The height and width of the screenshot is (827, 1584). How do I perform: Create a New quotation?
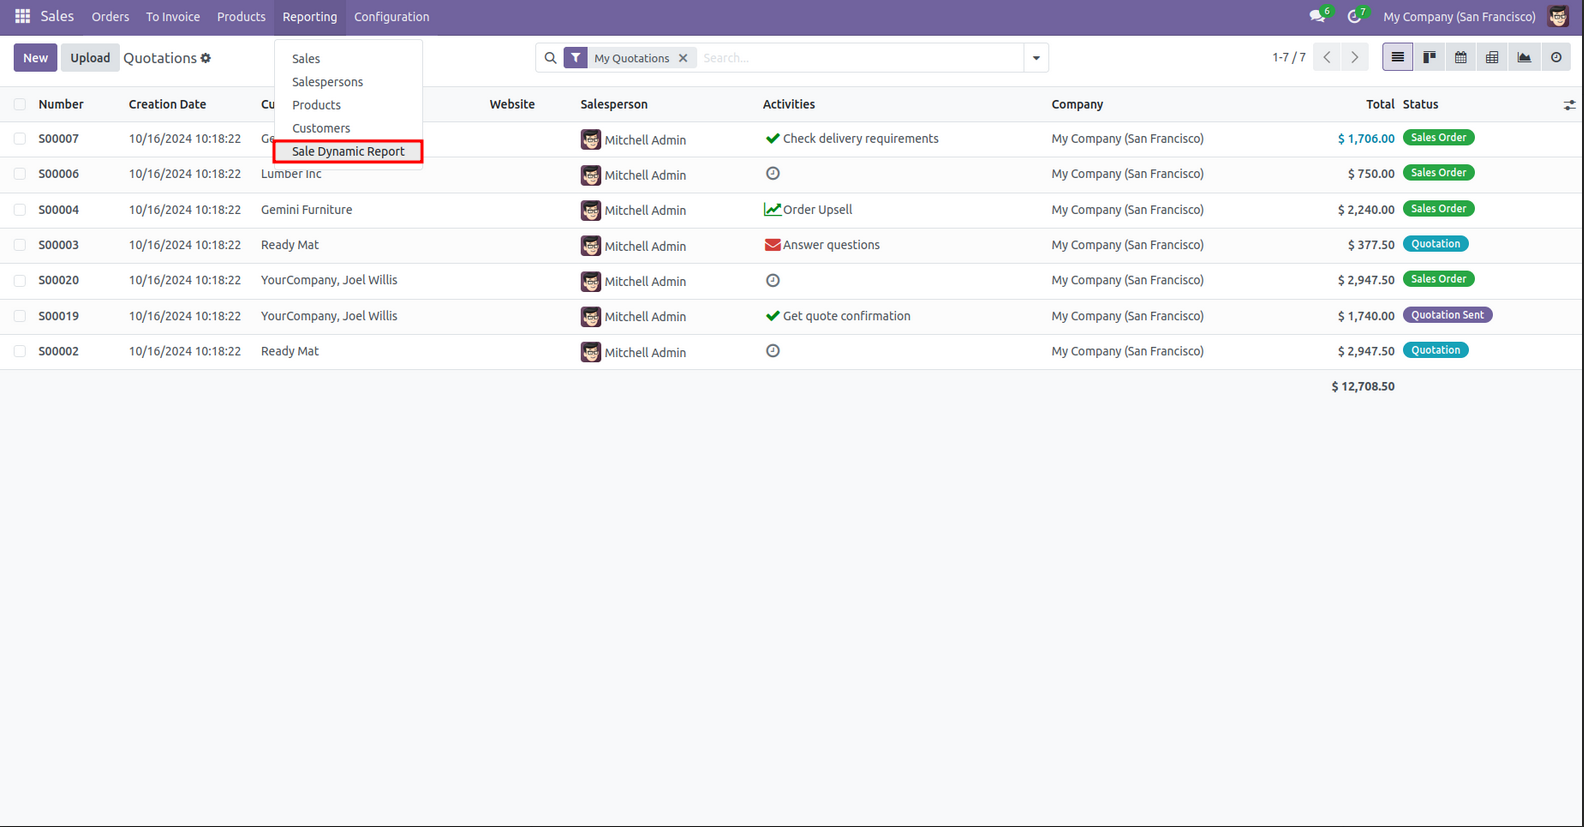(35, 58)
